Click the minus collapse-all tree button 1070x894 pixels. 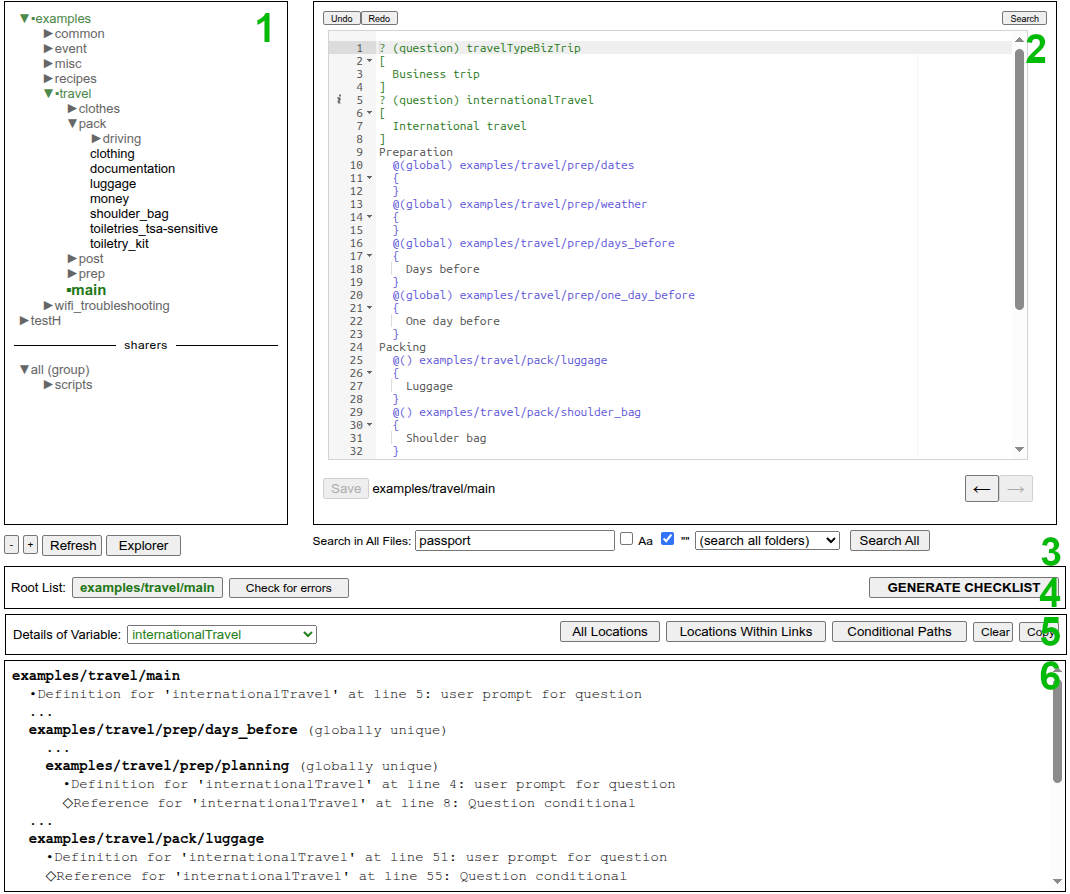12,545
